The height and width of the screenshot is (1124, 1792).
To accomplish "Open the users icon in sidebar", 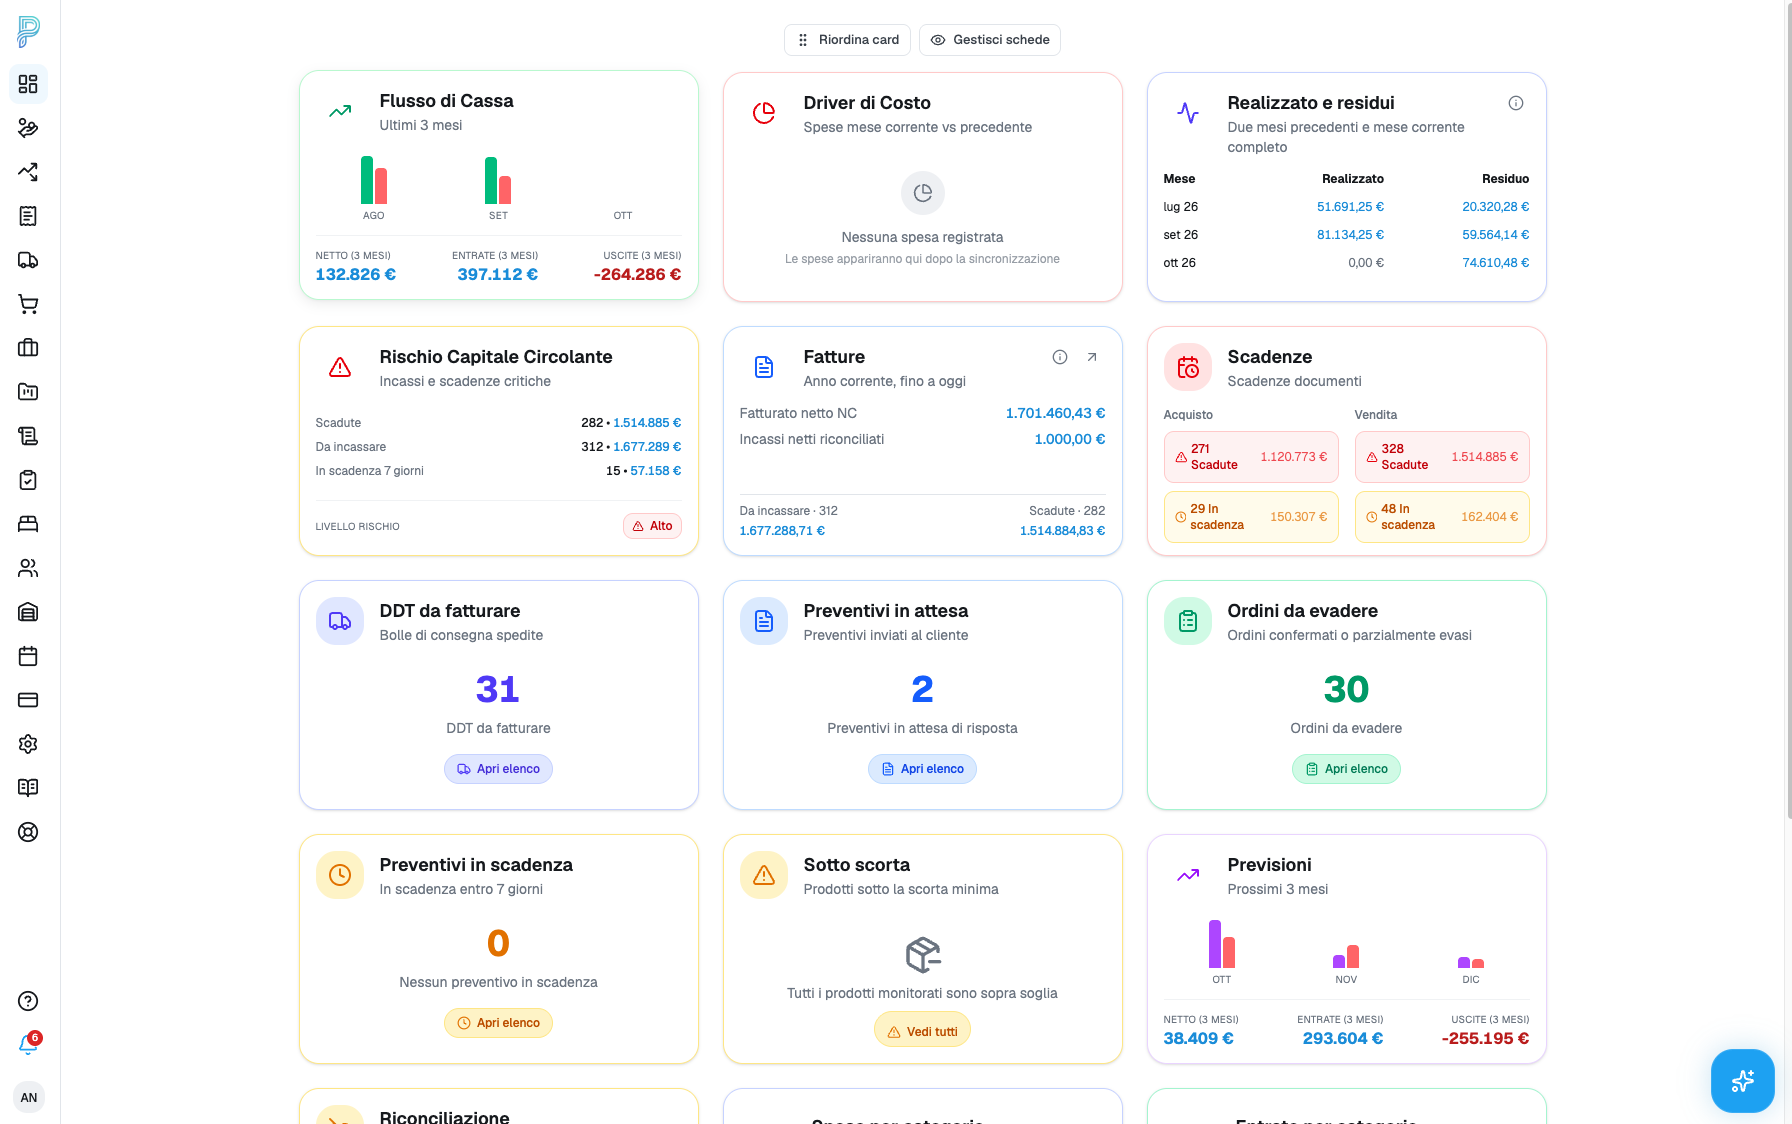I will 28,568.
